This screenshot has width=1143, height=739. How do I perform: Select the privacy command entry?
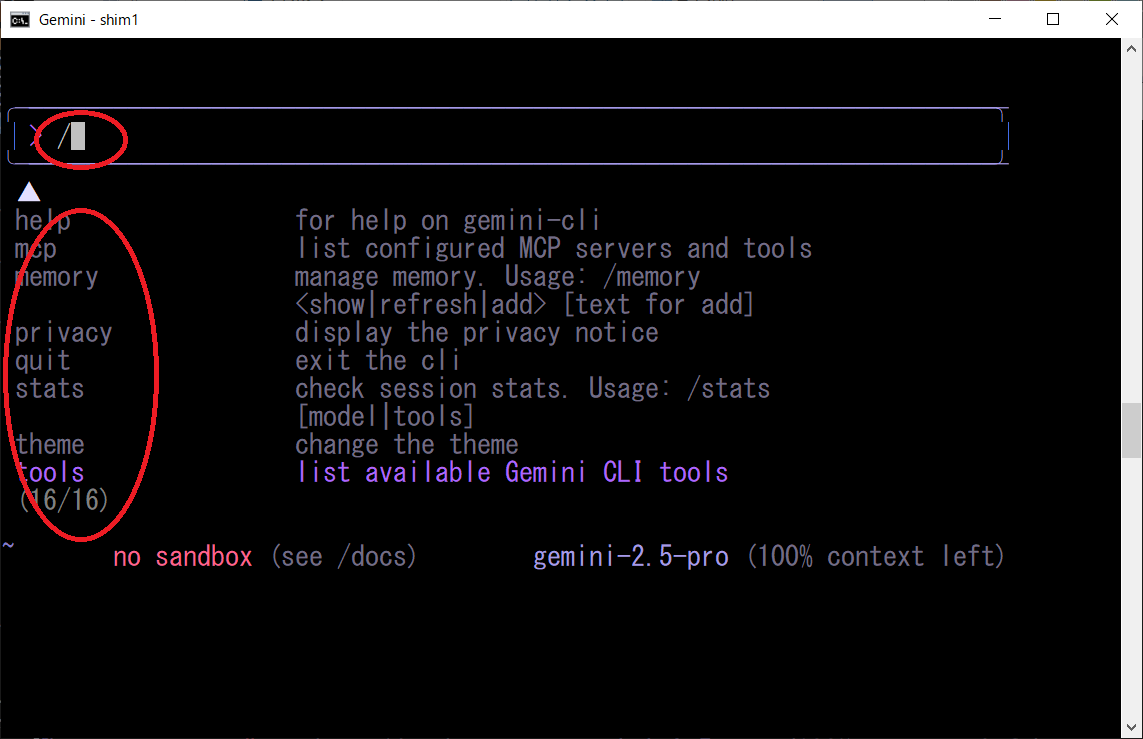coord(63,333)
